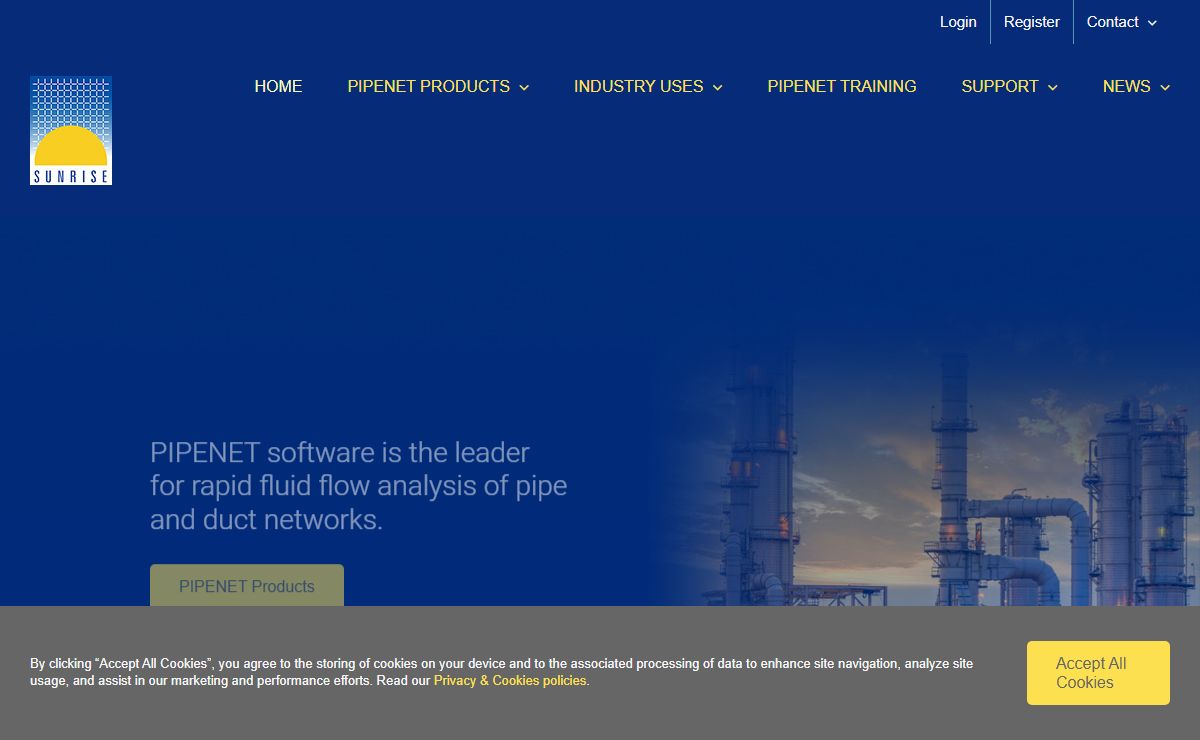Accept all cookies with the yellow button
This screenshot has width=1200, height=740.
click(x=1098, y=673)
